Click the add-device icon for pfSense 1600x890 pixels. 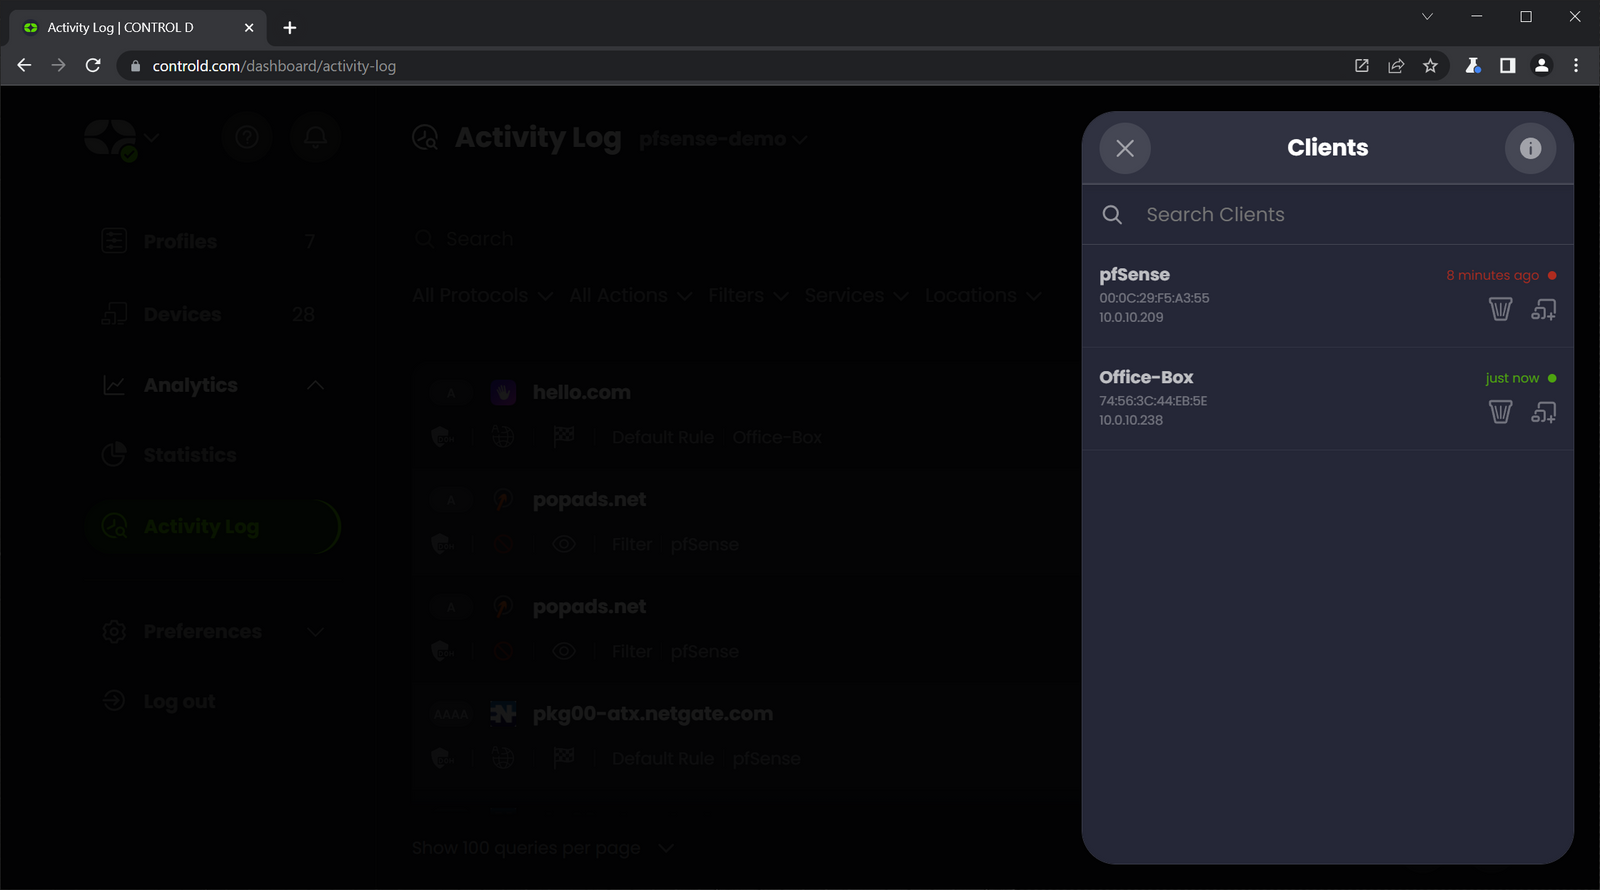coord(1543,309)
